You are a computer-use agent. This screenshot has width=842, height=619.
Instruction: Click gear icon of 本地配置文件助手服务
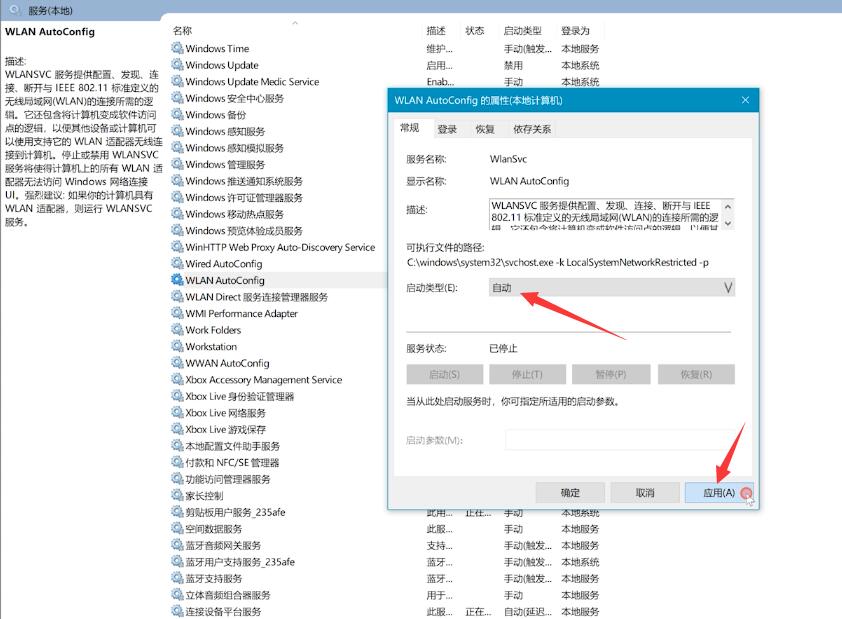(x=177, y=446)
